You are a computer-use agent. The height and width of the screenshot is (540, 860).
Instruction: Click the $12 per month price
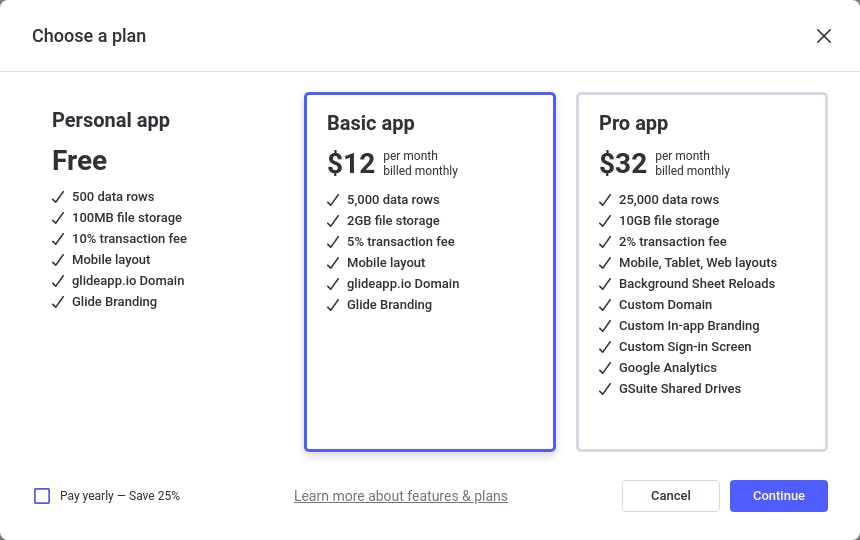pos(351,163)
